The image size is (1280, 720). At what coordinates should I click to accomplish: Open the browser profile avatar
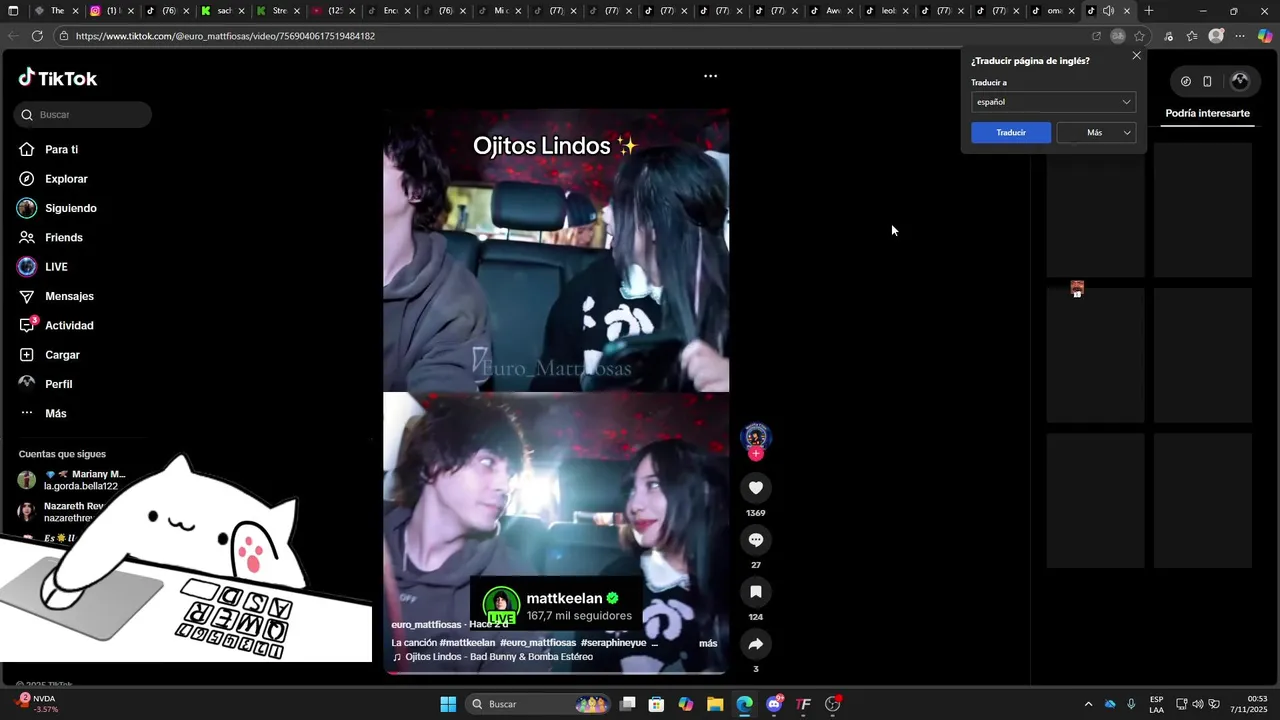(x=1216, y=36)
